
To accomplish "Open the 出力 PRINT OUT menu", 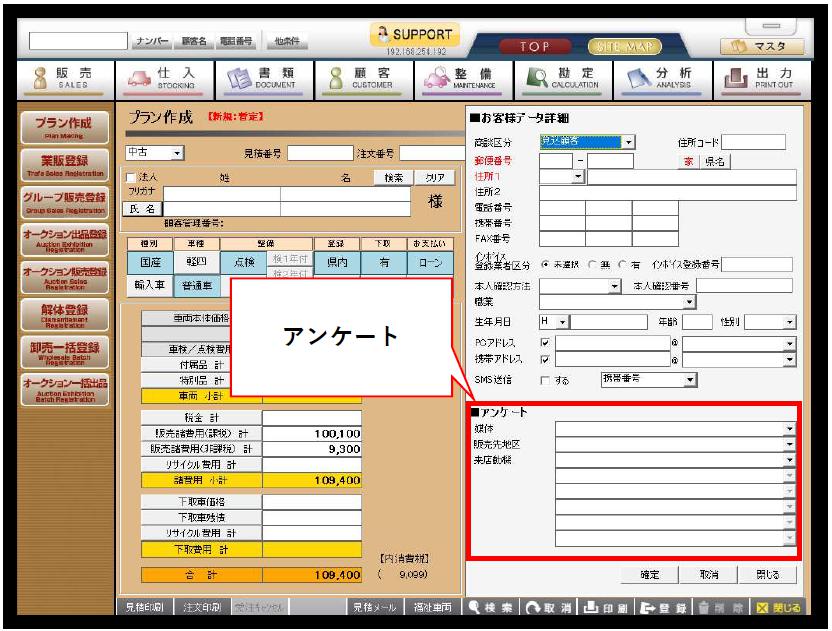I will [x=762, y=79].
